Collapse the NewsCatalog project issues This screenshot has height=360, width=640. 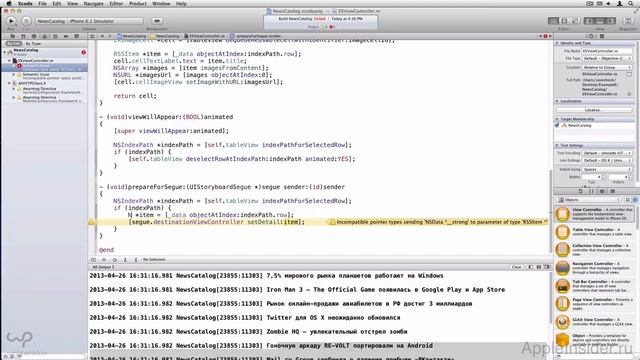tap(4, 52)
